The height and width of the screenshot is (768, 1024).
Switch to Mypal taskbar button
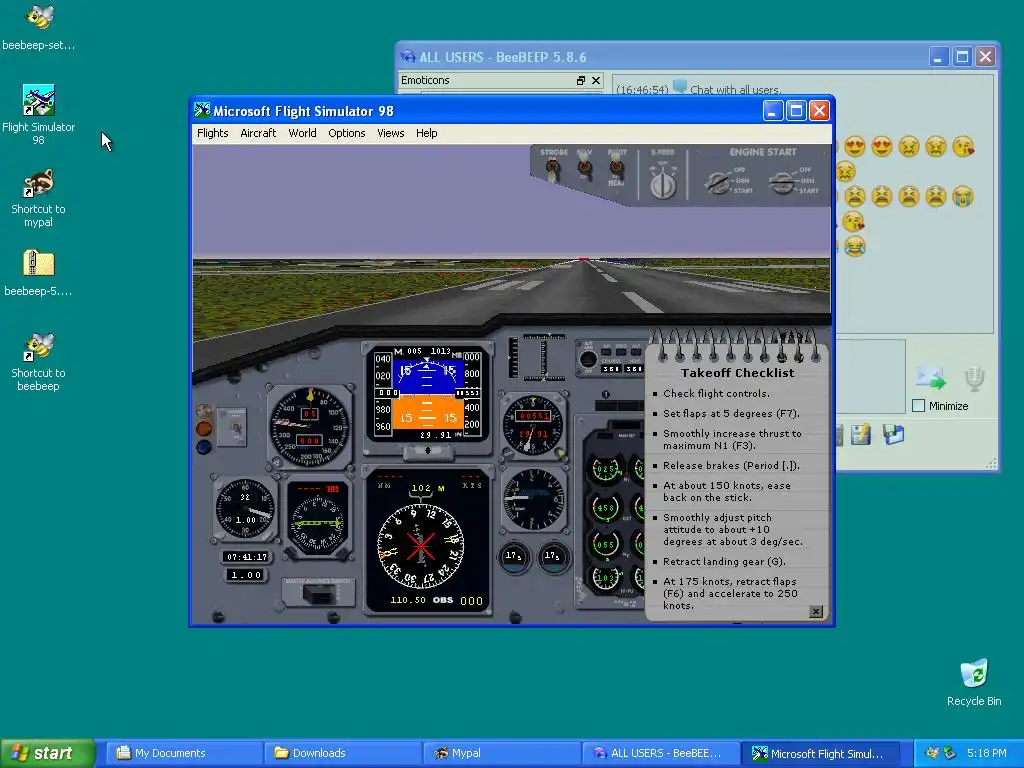[x=501, y=753]
